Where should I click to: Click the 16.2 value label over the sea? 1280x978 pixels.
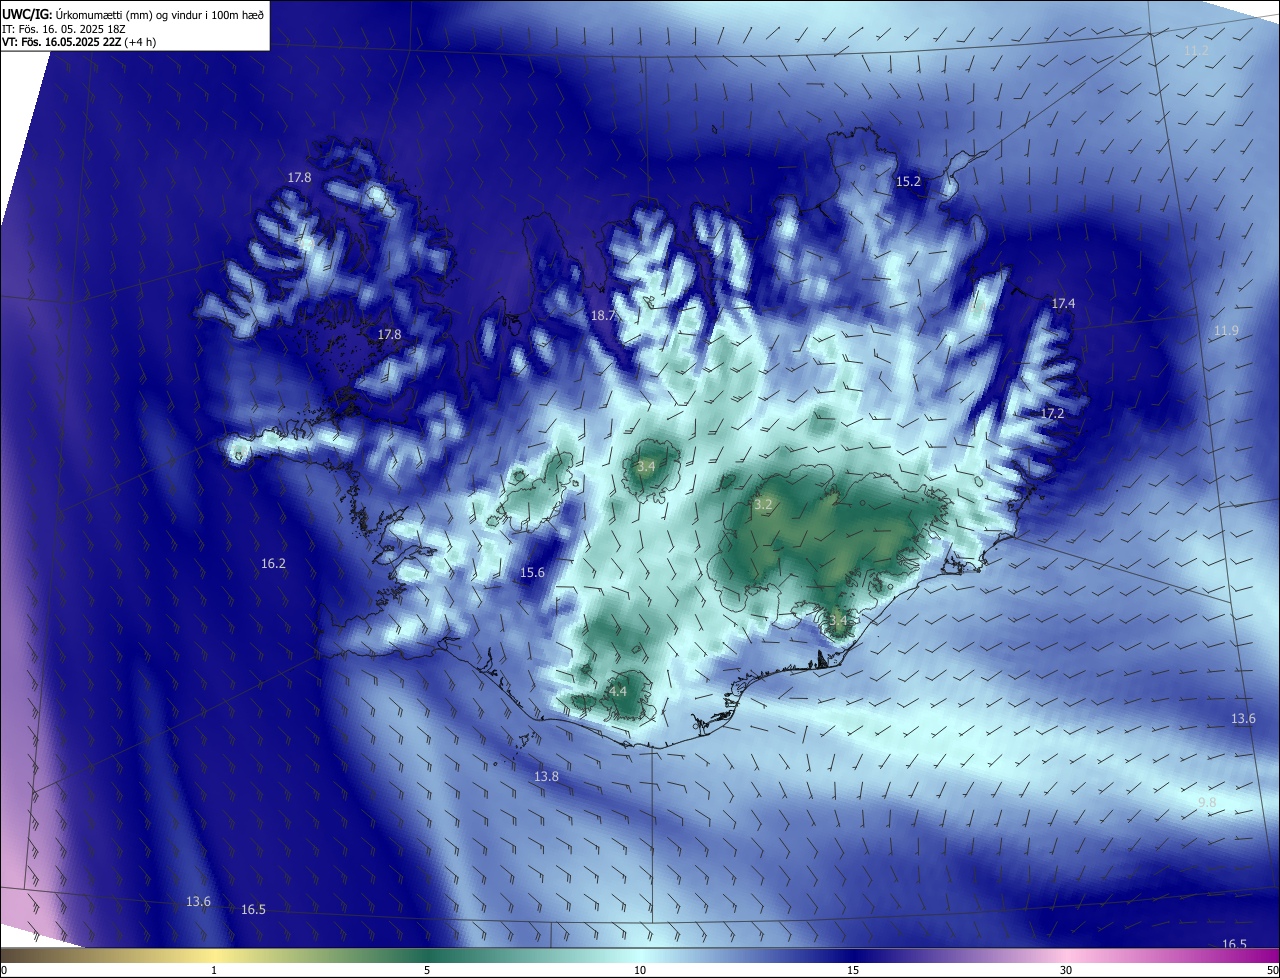(273, 564)
